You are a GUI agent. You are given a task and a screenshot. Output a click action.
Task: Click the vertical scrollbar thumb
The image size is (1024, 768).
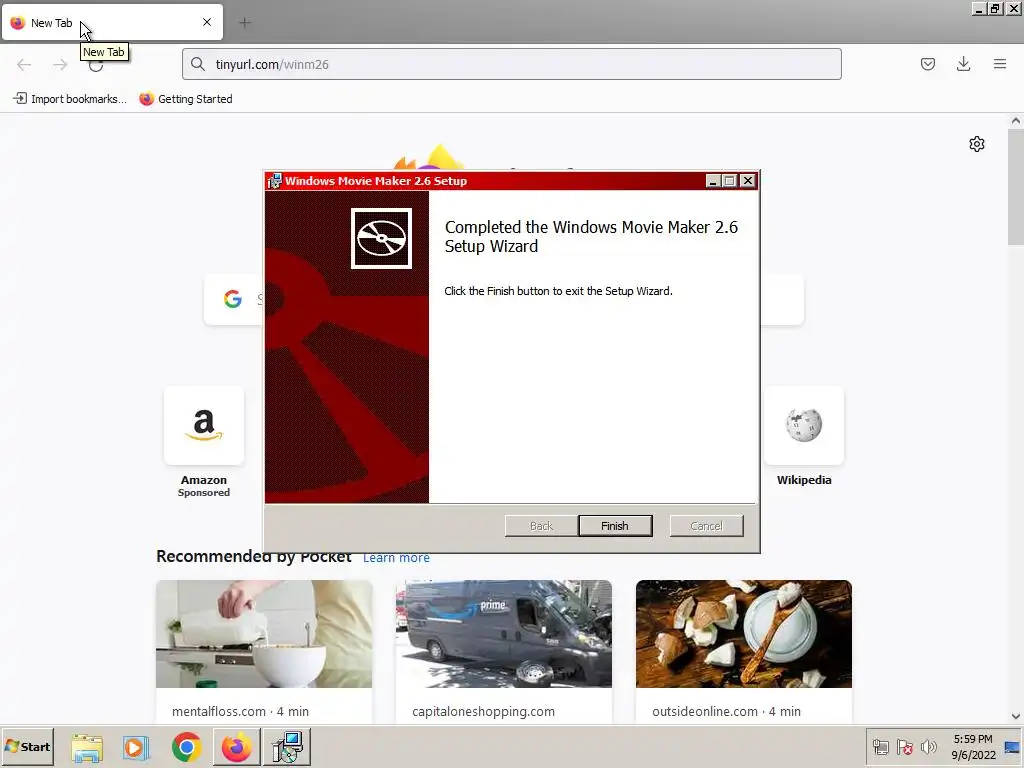tap(1016, 187)
